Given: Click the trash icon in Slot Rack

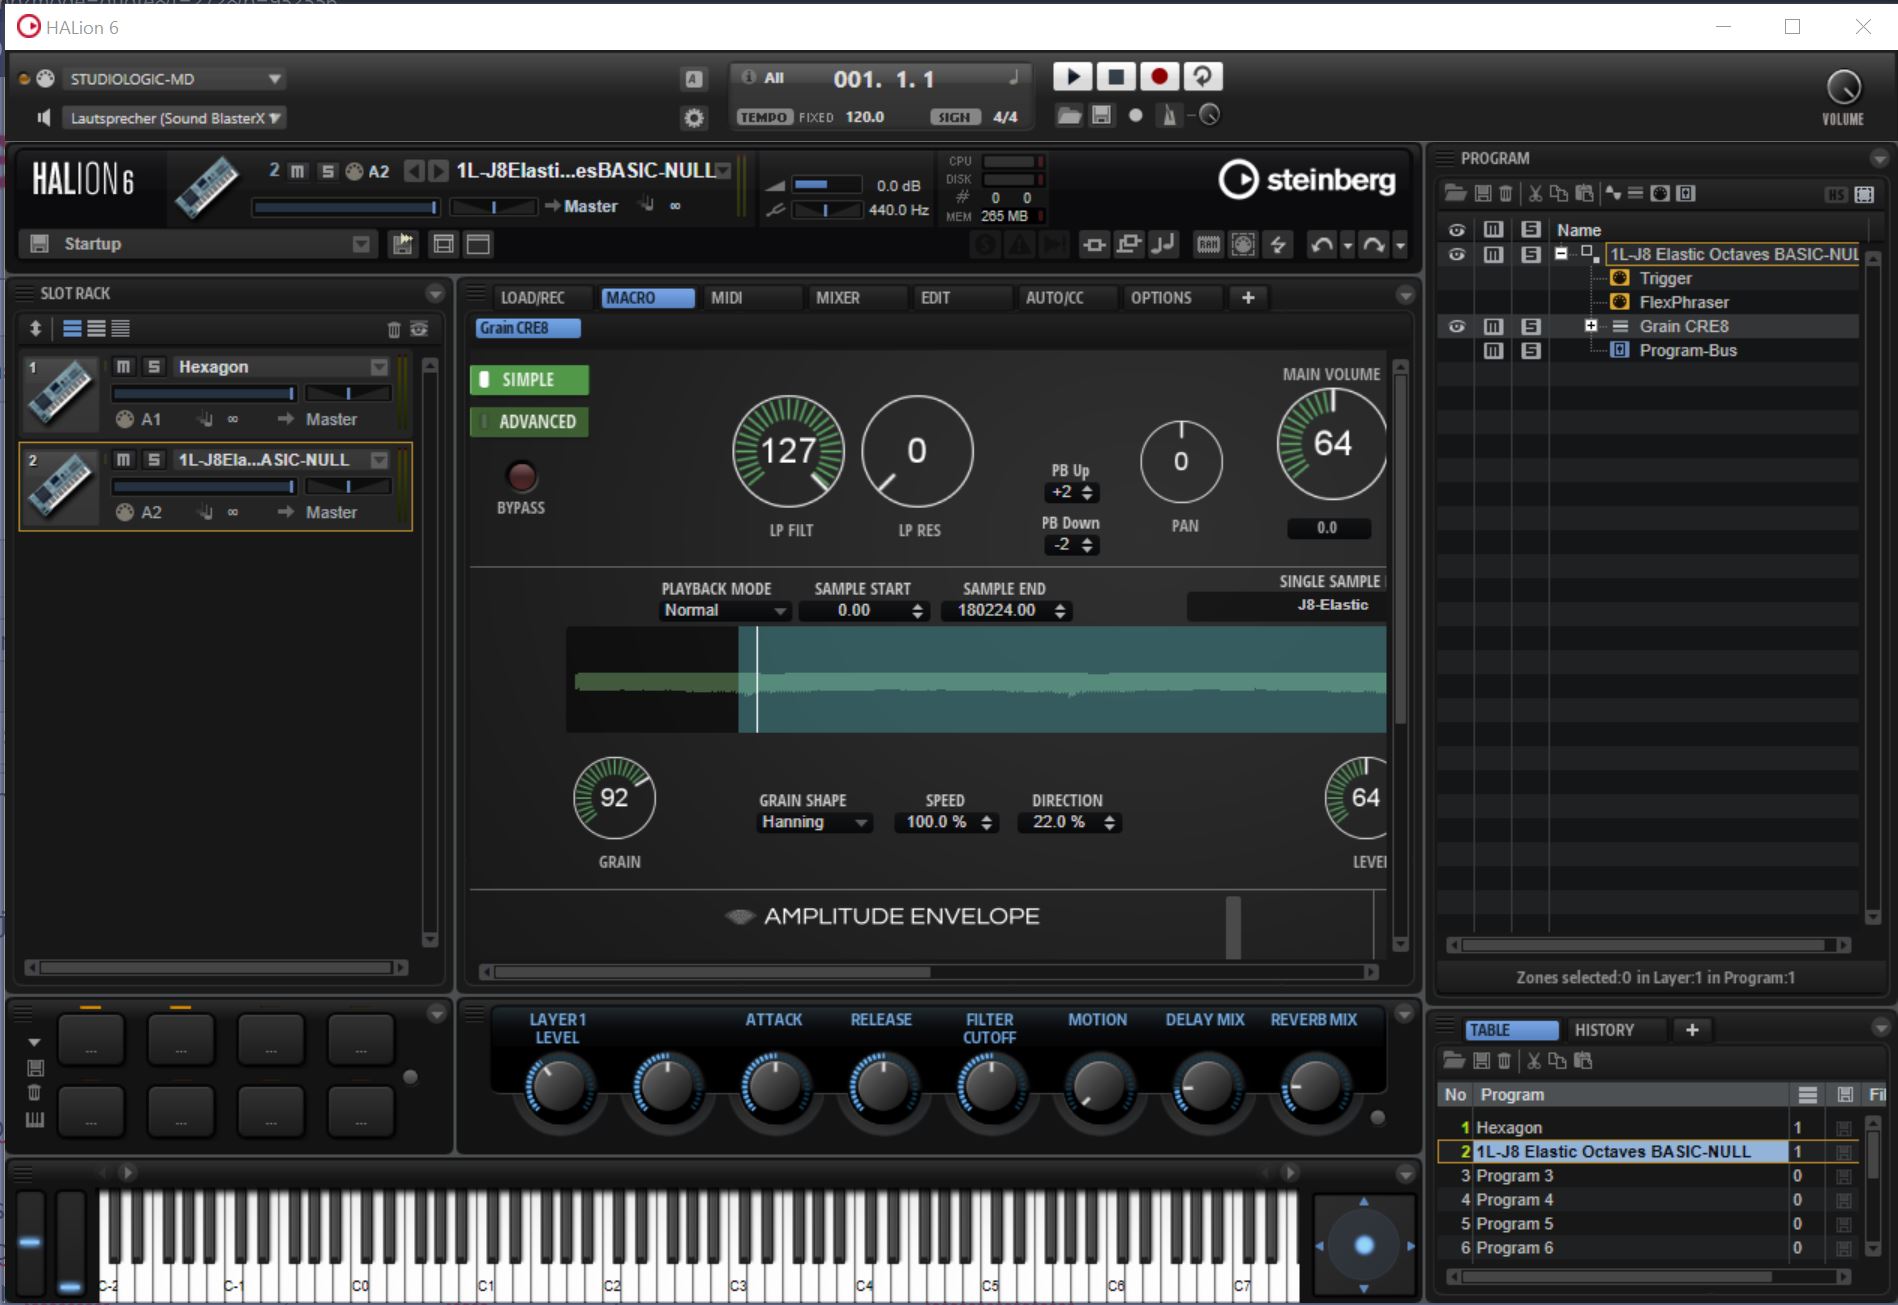Looking at the screenshot, I should tap(394, 329).
